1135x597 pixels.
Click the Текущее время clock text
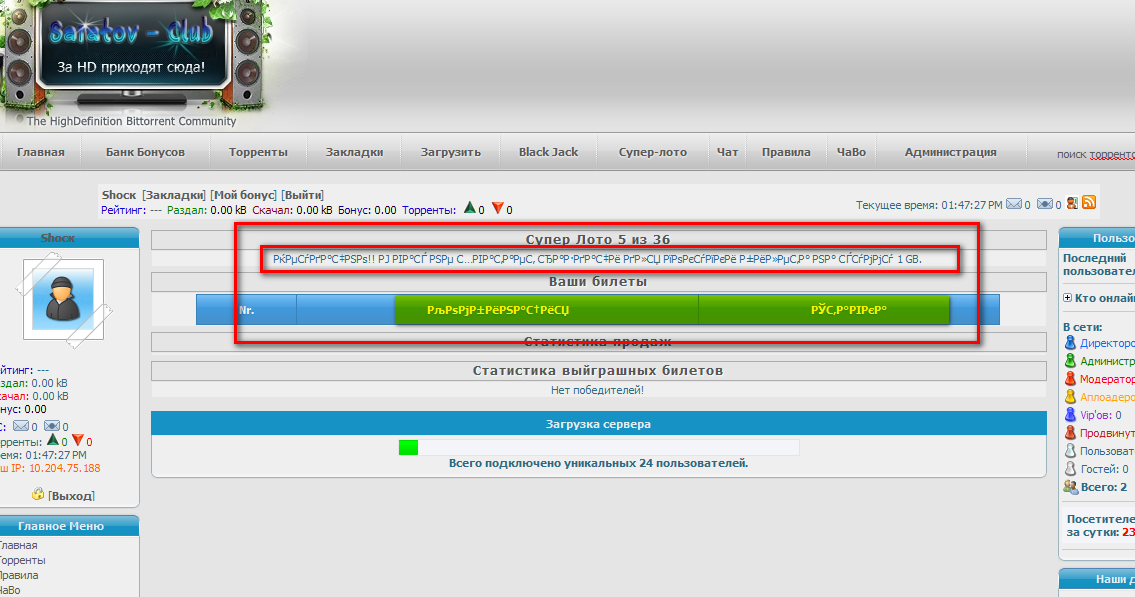[929, 205]
